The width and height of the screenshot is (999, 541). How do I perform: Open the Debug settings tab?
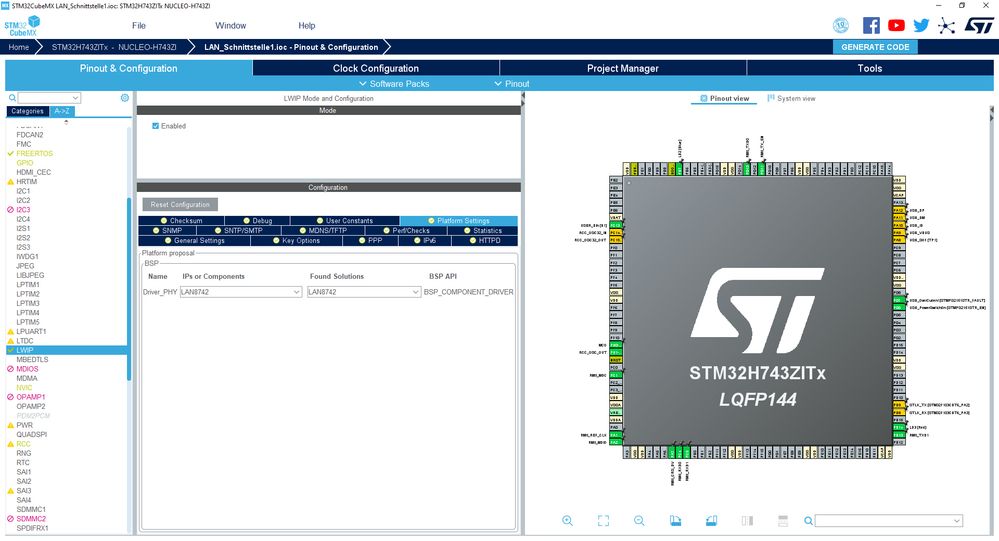point(257,220)
